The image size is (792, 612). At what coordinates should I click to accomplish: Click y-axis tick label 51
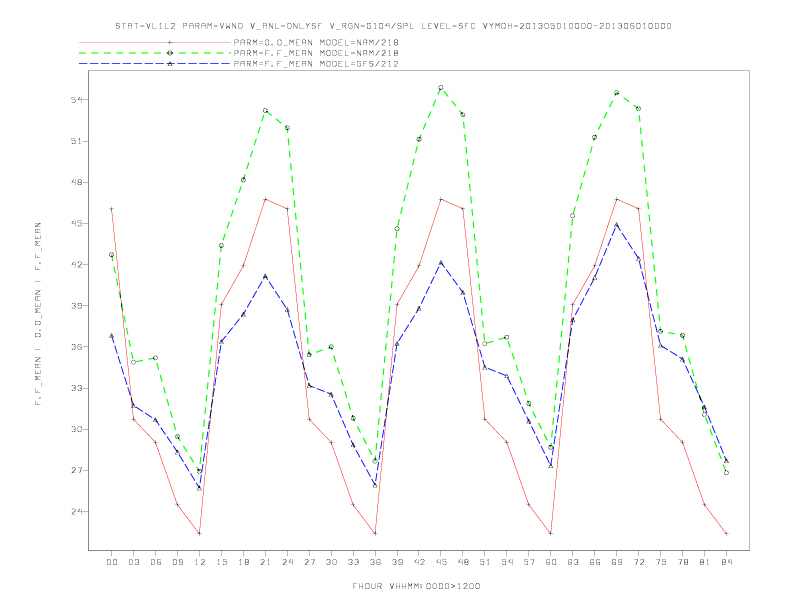(x=76, y=141)
